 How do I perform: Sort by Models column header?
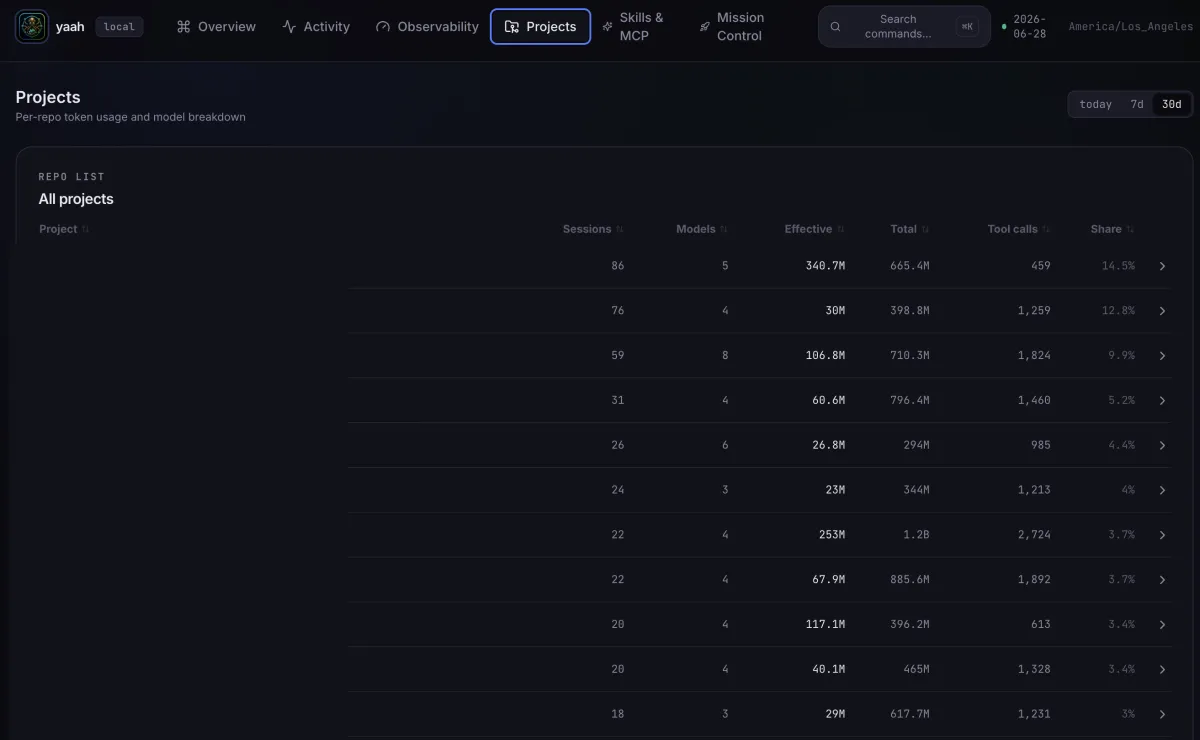pyautogui.click(x=702, y=229)
